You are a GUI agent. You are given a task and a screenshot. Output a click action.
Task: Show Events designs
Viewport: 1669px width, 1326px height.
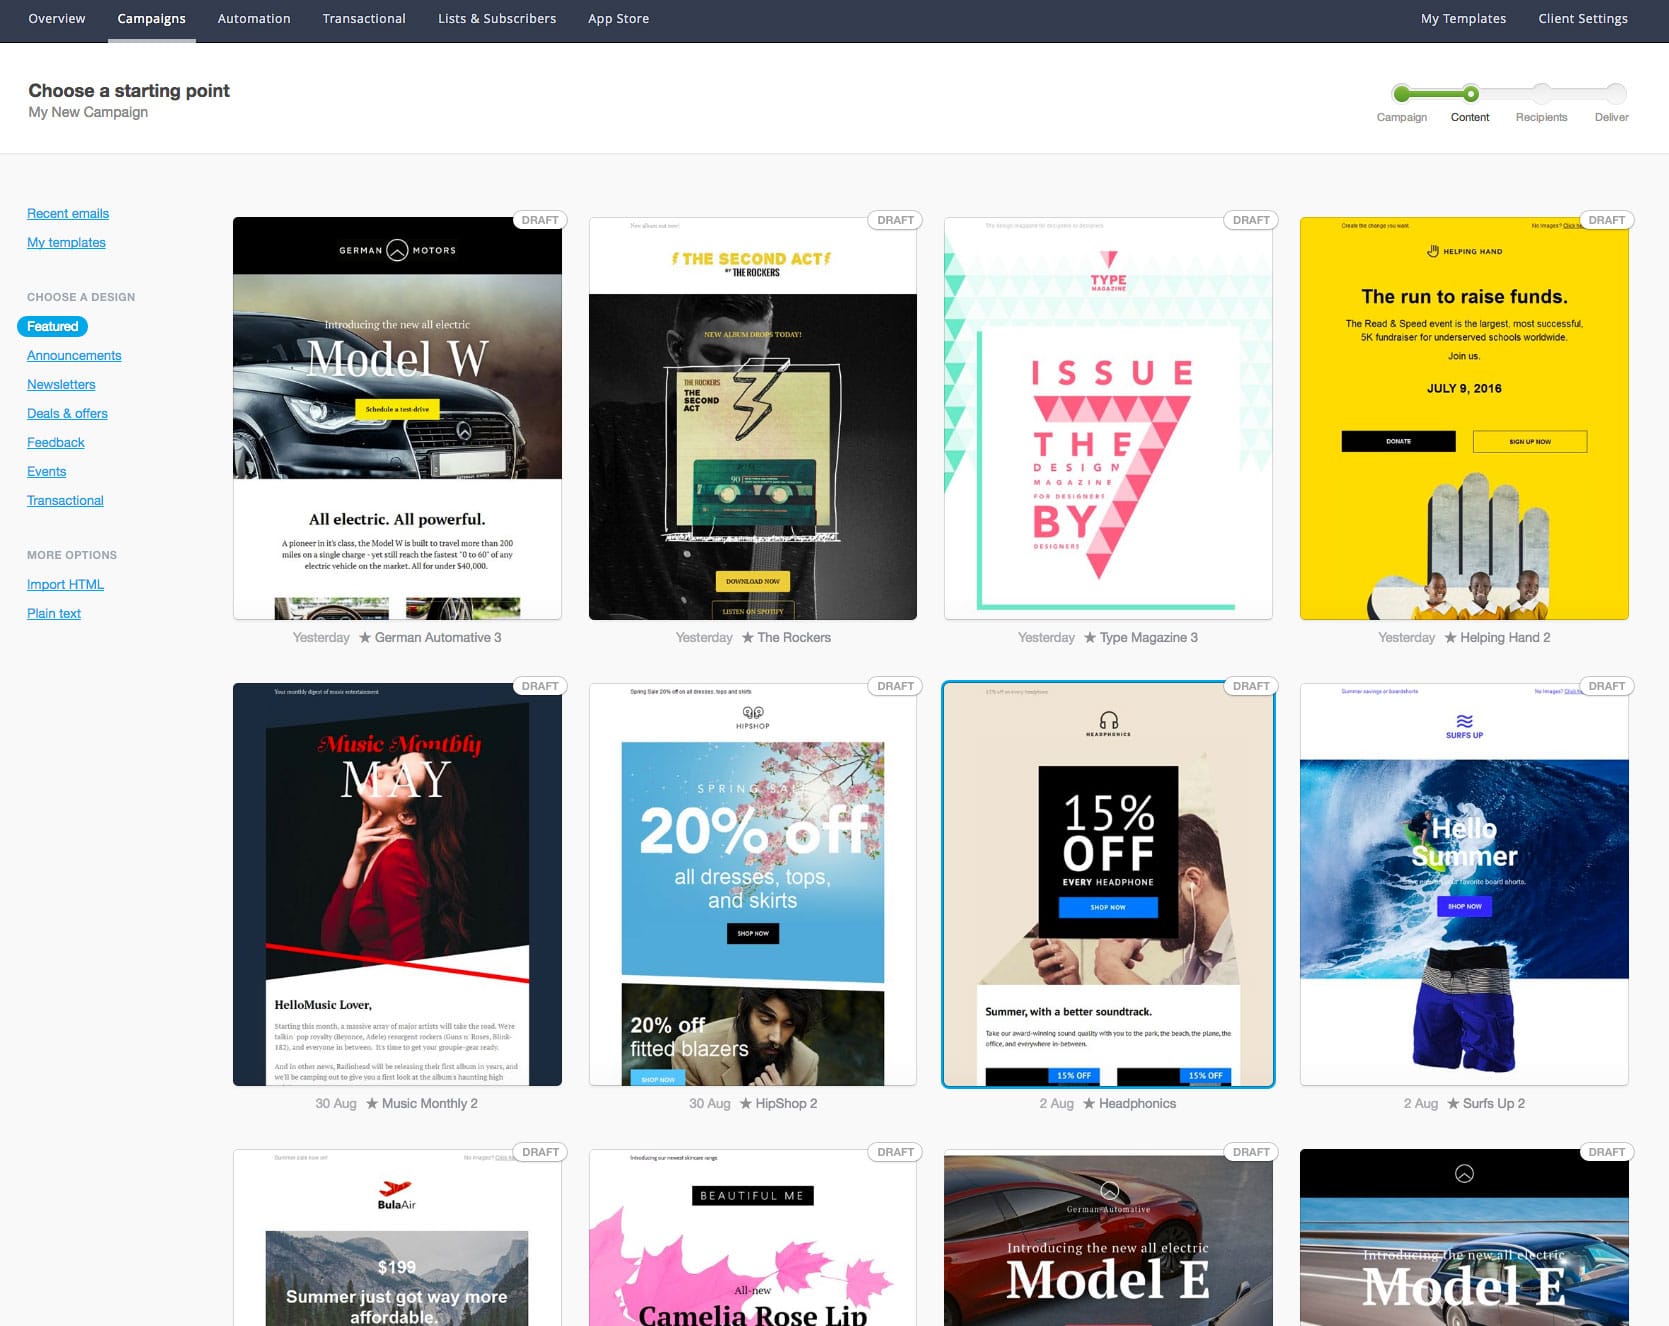(x=47, y=471)
